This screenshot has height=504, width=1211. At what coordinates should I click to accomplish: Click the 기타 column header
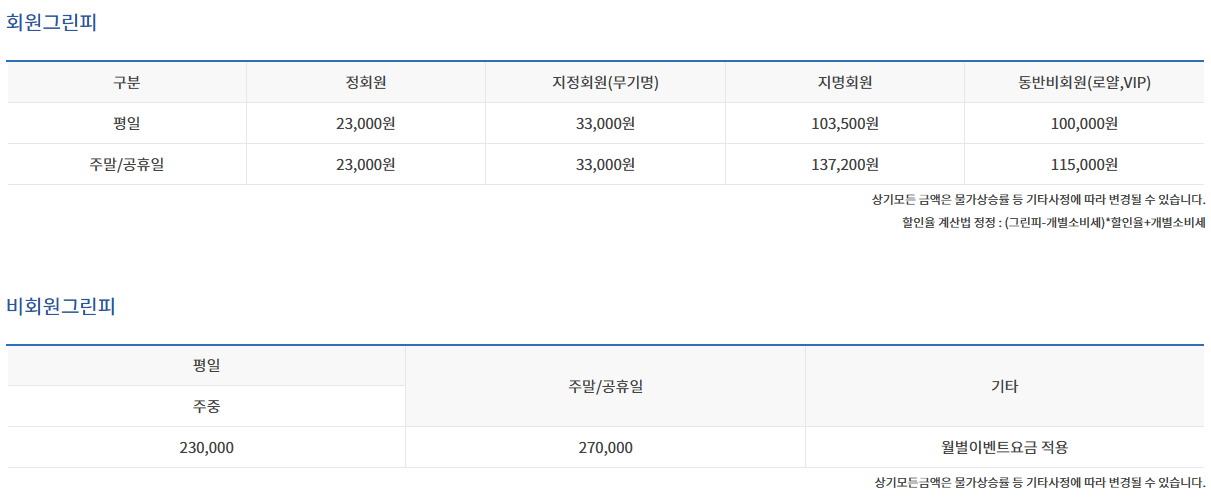coord(1004,386)
